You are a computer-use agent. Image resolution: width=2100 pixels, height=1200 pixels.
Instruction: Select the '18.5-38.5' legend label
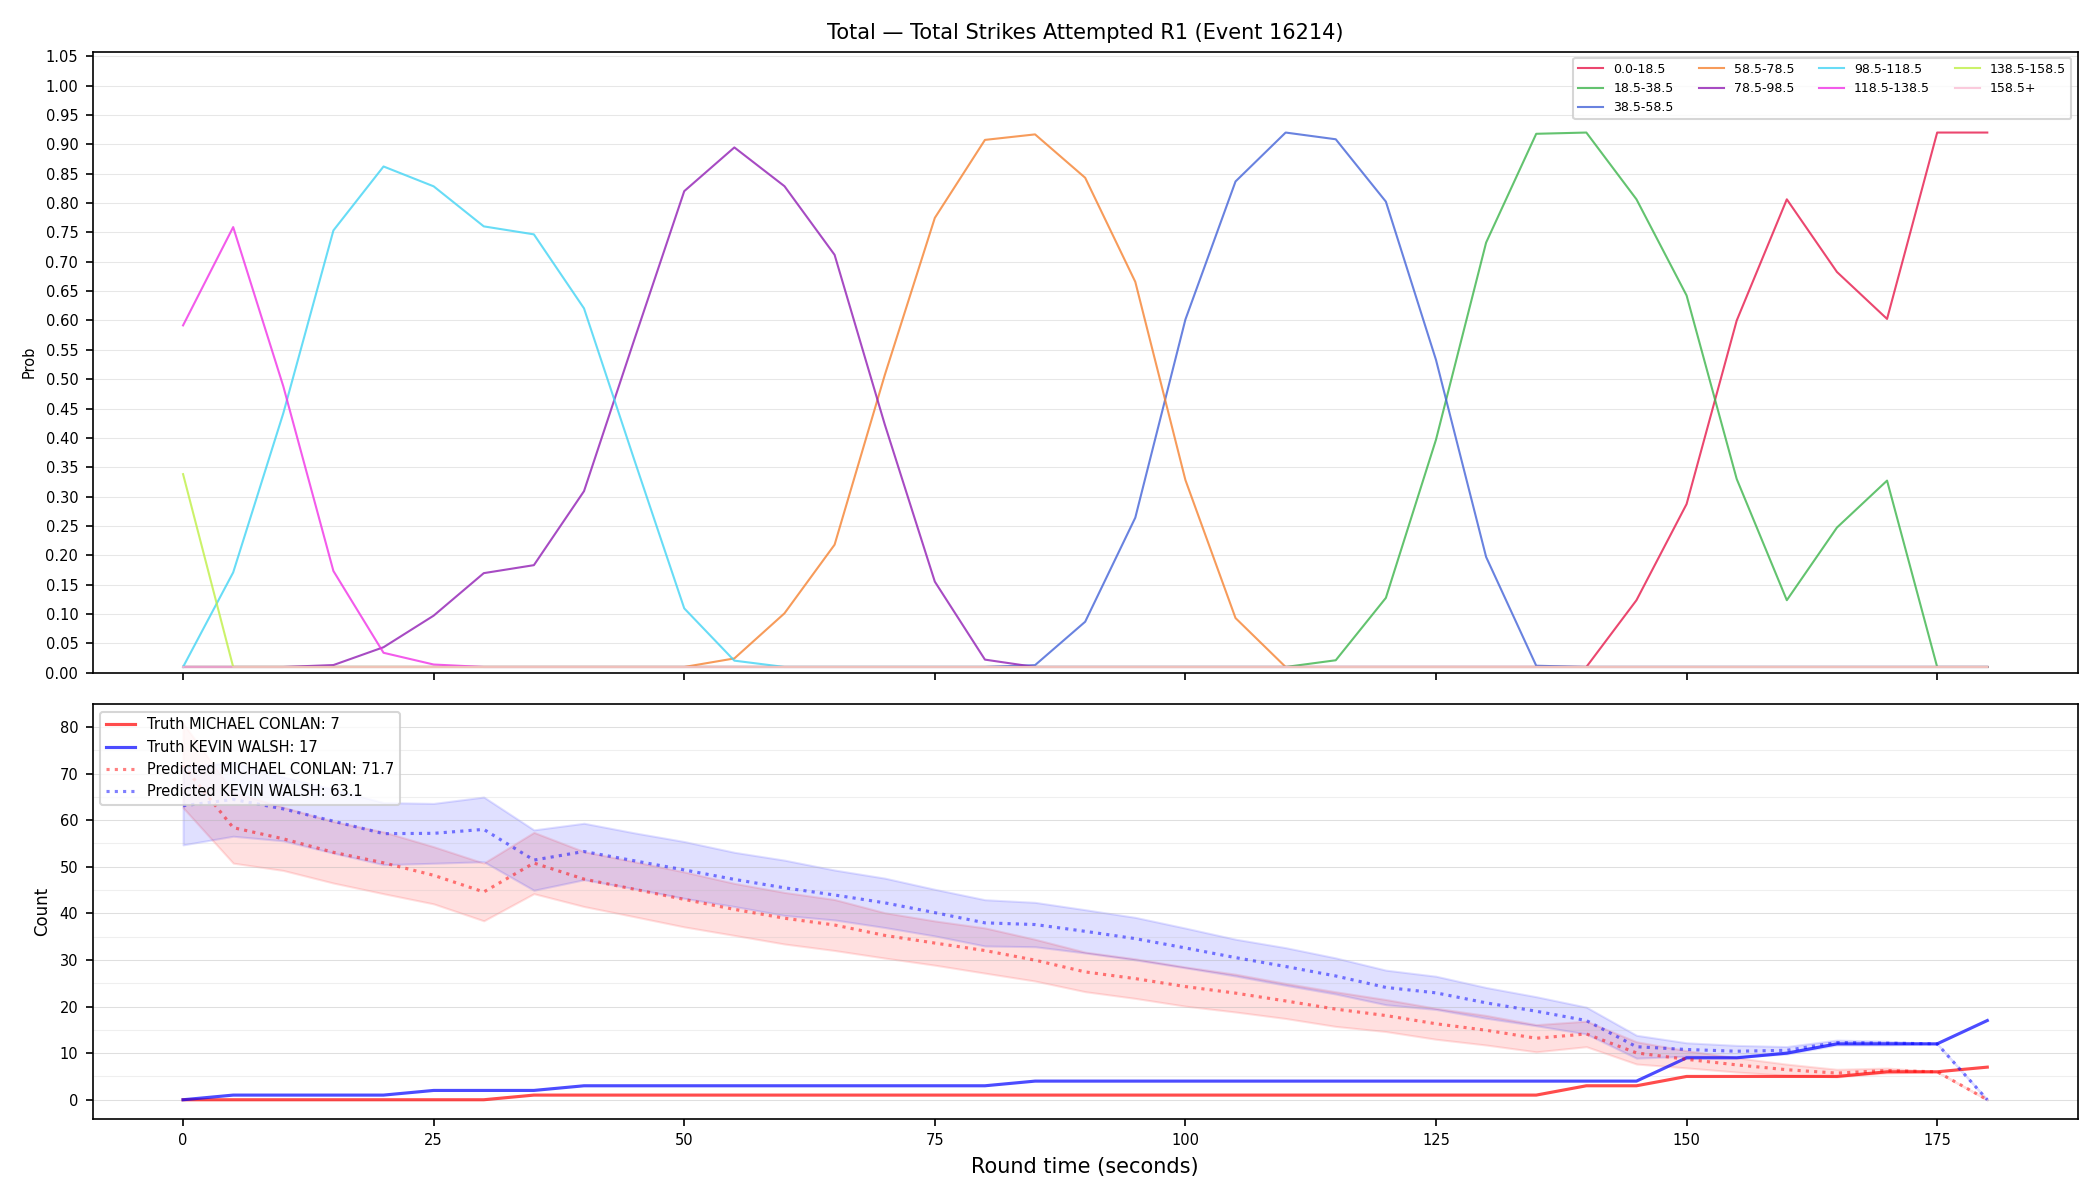(x=1643, y=88)
